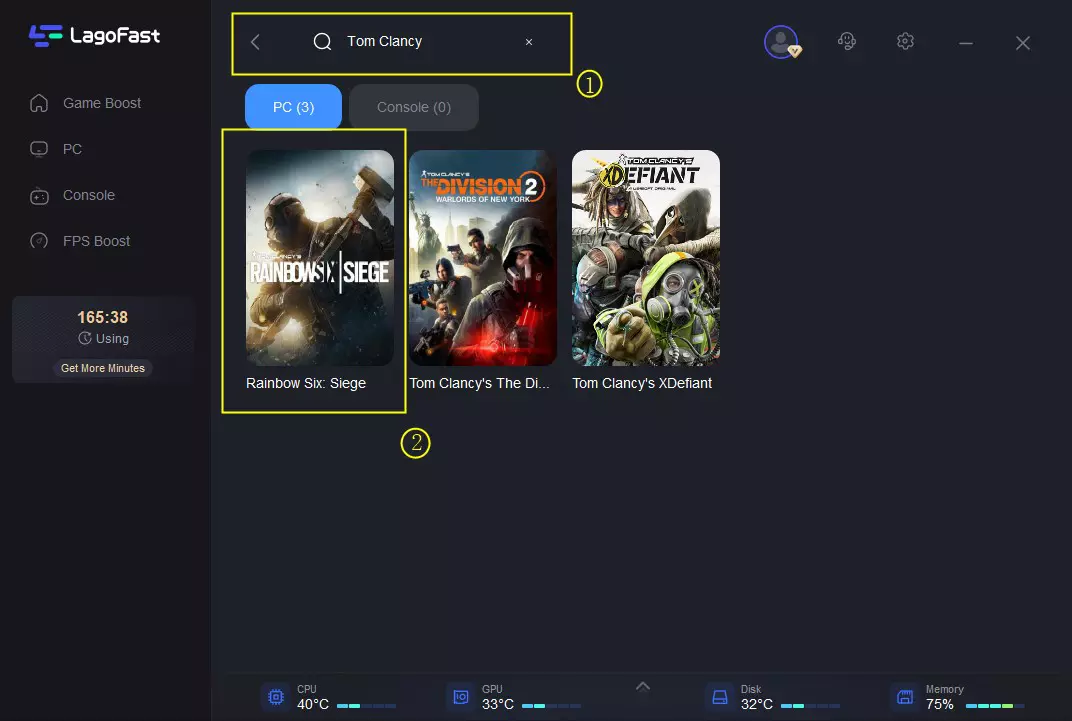Click the Memory usage icon

(x=904, y=696)
